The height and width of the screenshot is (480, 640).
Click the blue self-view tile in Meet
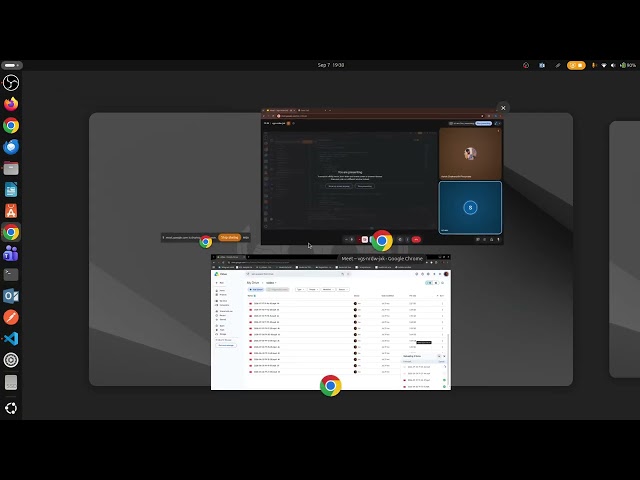[x=470, y=207]
